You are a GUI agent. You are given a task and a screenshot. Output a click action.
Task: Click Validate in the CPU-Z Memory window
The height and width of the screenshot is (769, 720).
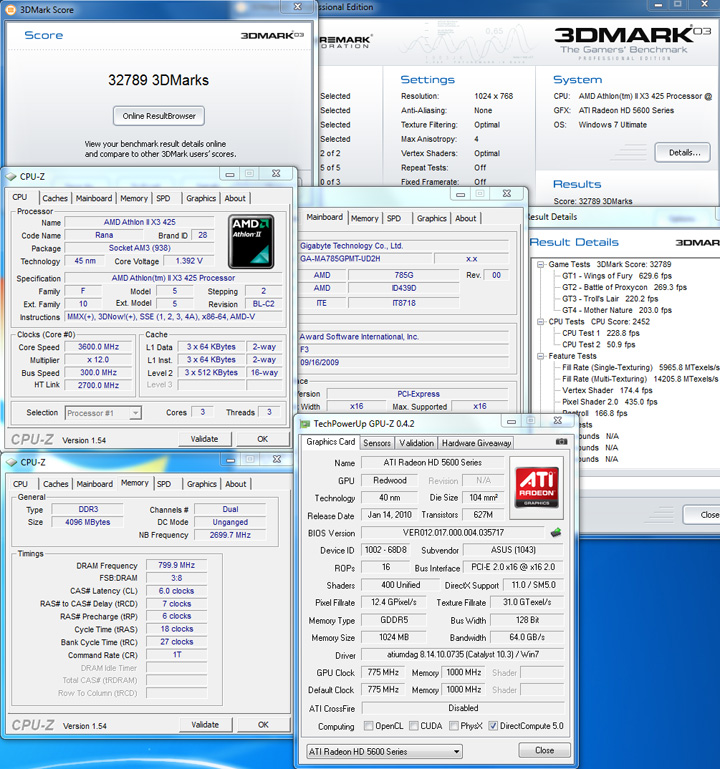pos(205,724)
